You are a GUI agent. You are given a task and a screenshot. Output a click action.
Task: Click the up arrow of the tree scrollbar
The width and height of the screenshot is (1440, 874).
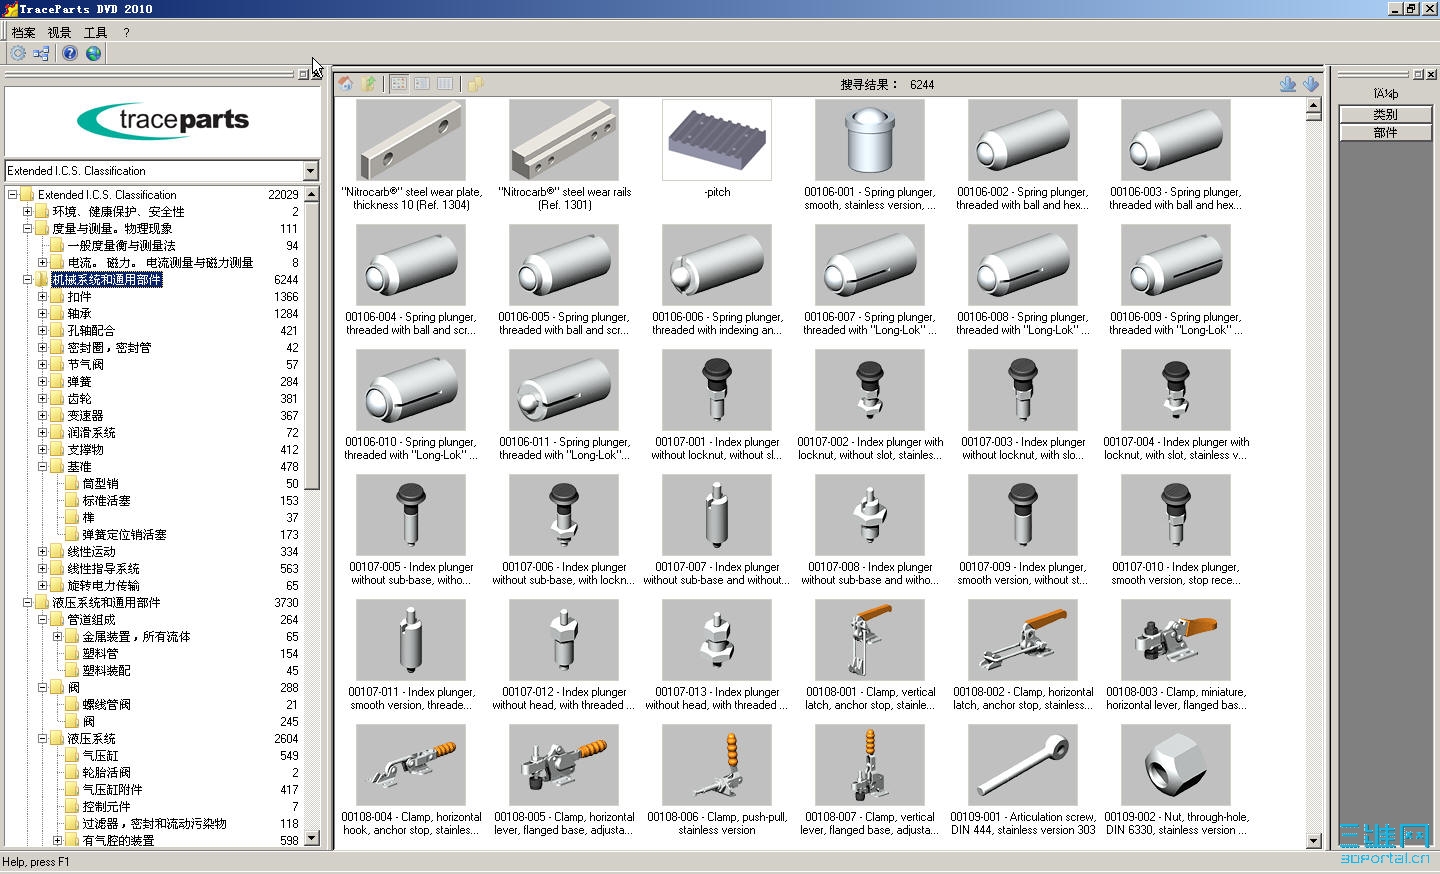click(311, 194)
